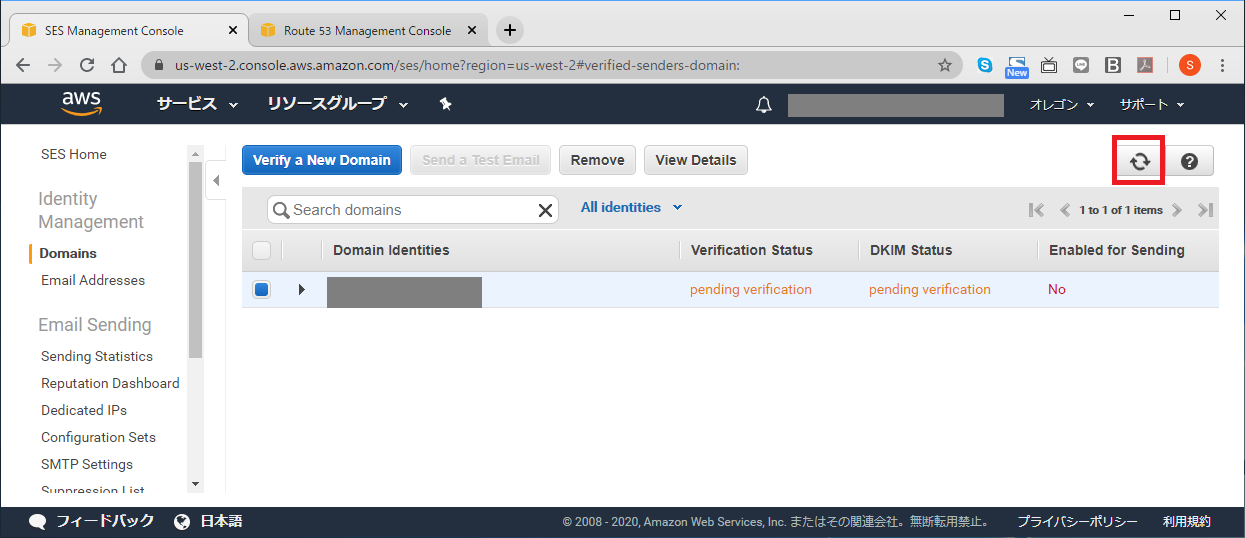This screenshot has width=1245, height=538.
Task: Select Domains in the sidebar
Action: pyautogui.click(x=68, y=253)
